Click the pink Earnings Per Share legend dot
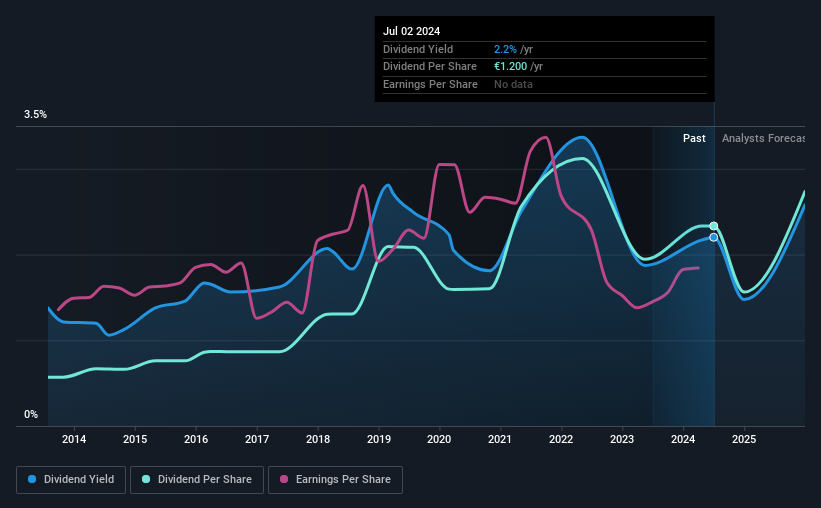 [284, 479]
